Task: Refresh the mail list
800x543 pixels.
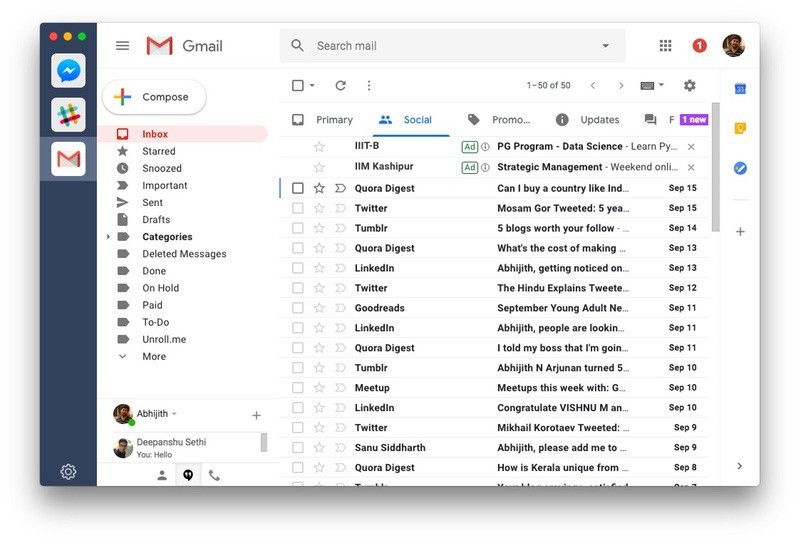Action: click(x=341, y=85)
